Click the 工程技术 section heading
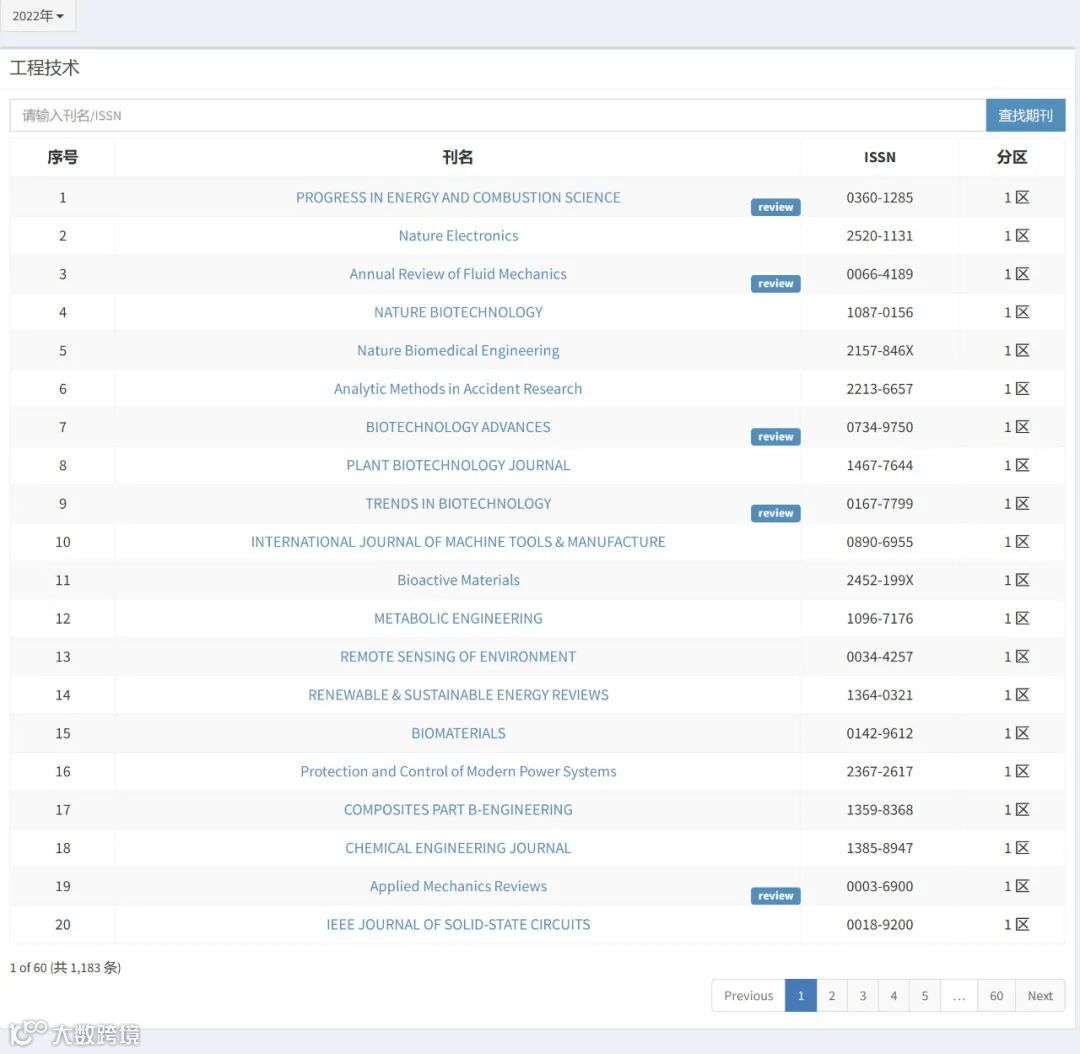This screenshot has width=1080, height=1054. 45,68
